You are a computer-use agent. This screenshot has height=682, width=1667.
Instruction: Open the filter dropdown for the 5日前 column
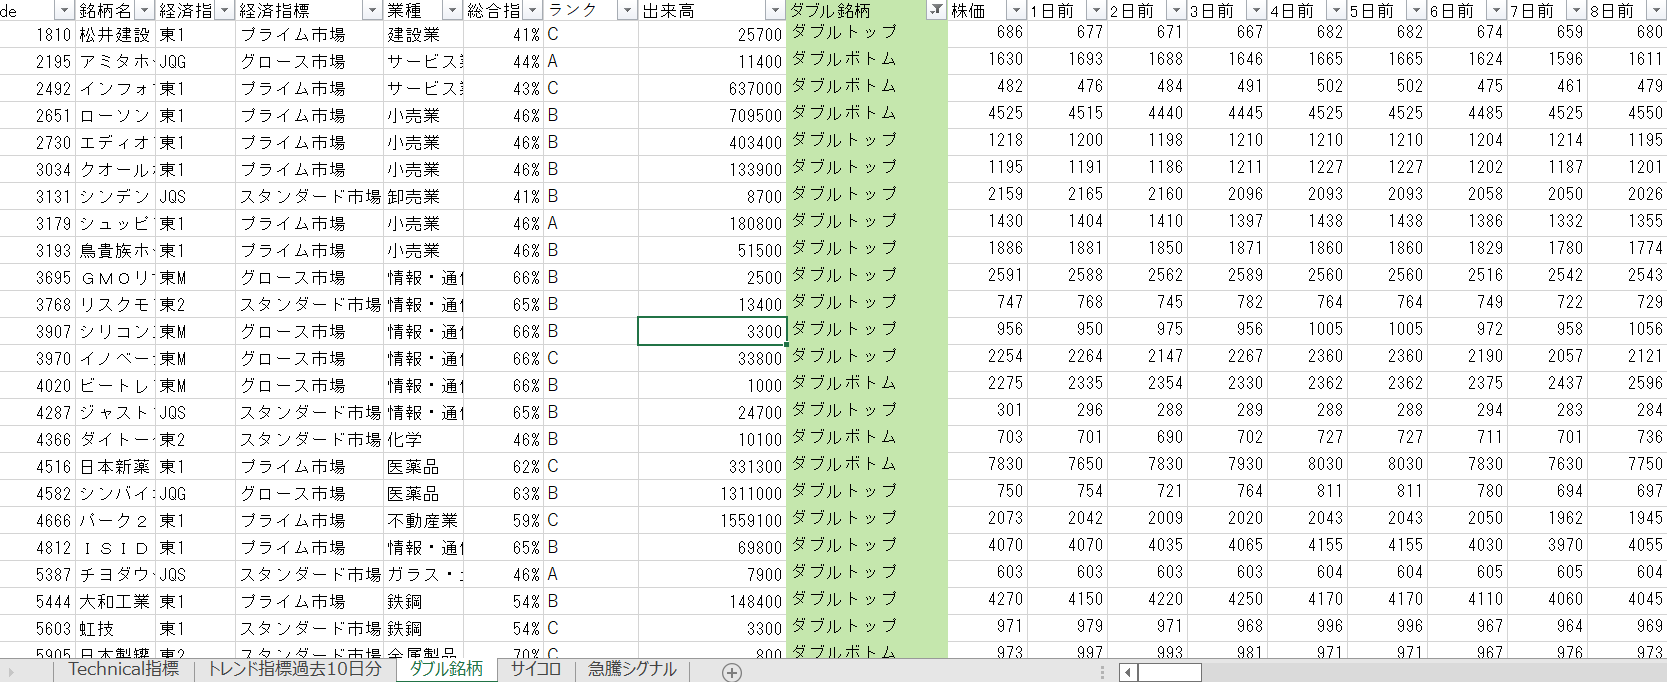coord(1416,10)
